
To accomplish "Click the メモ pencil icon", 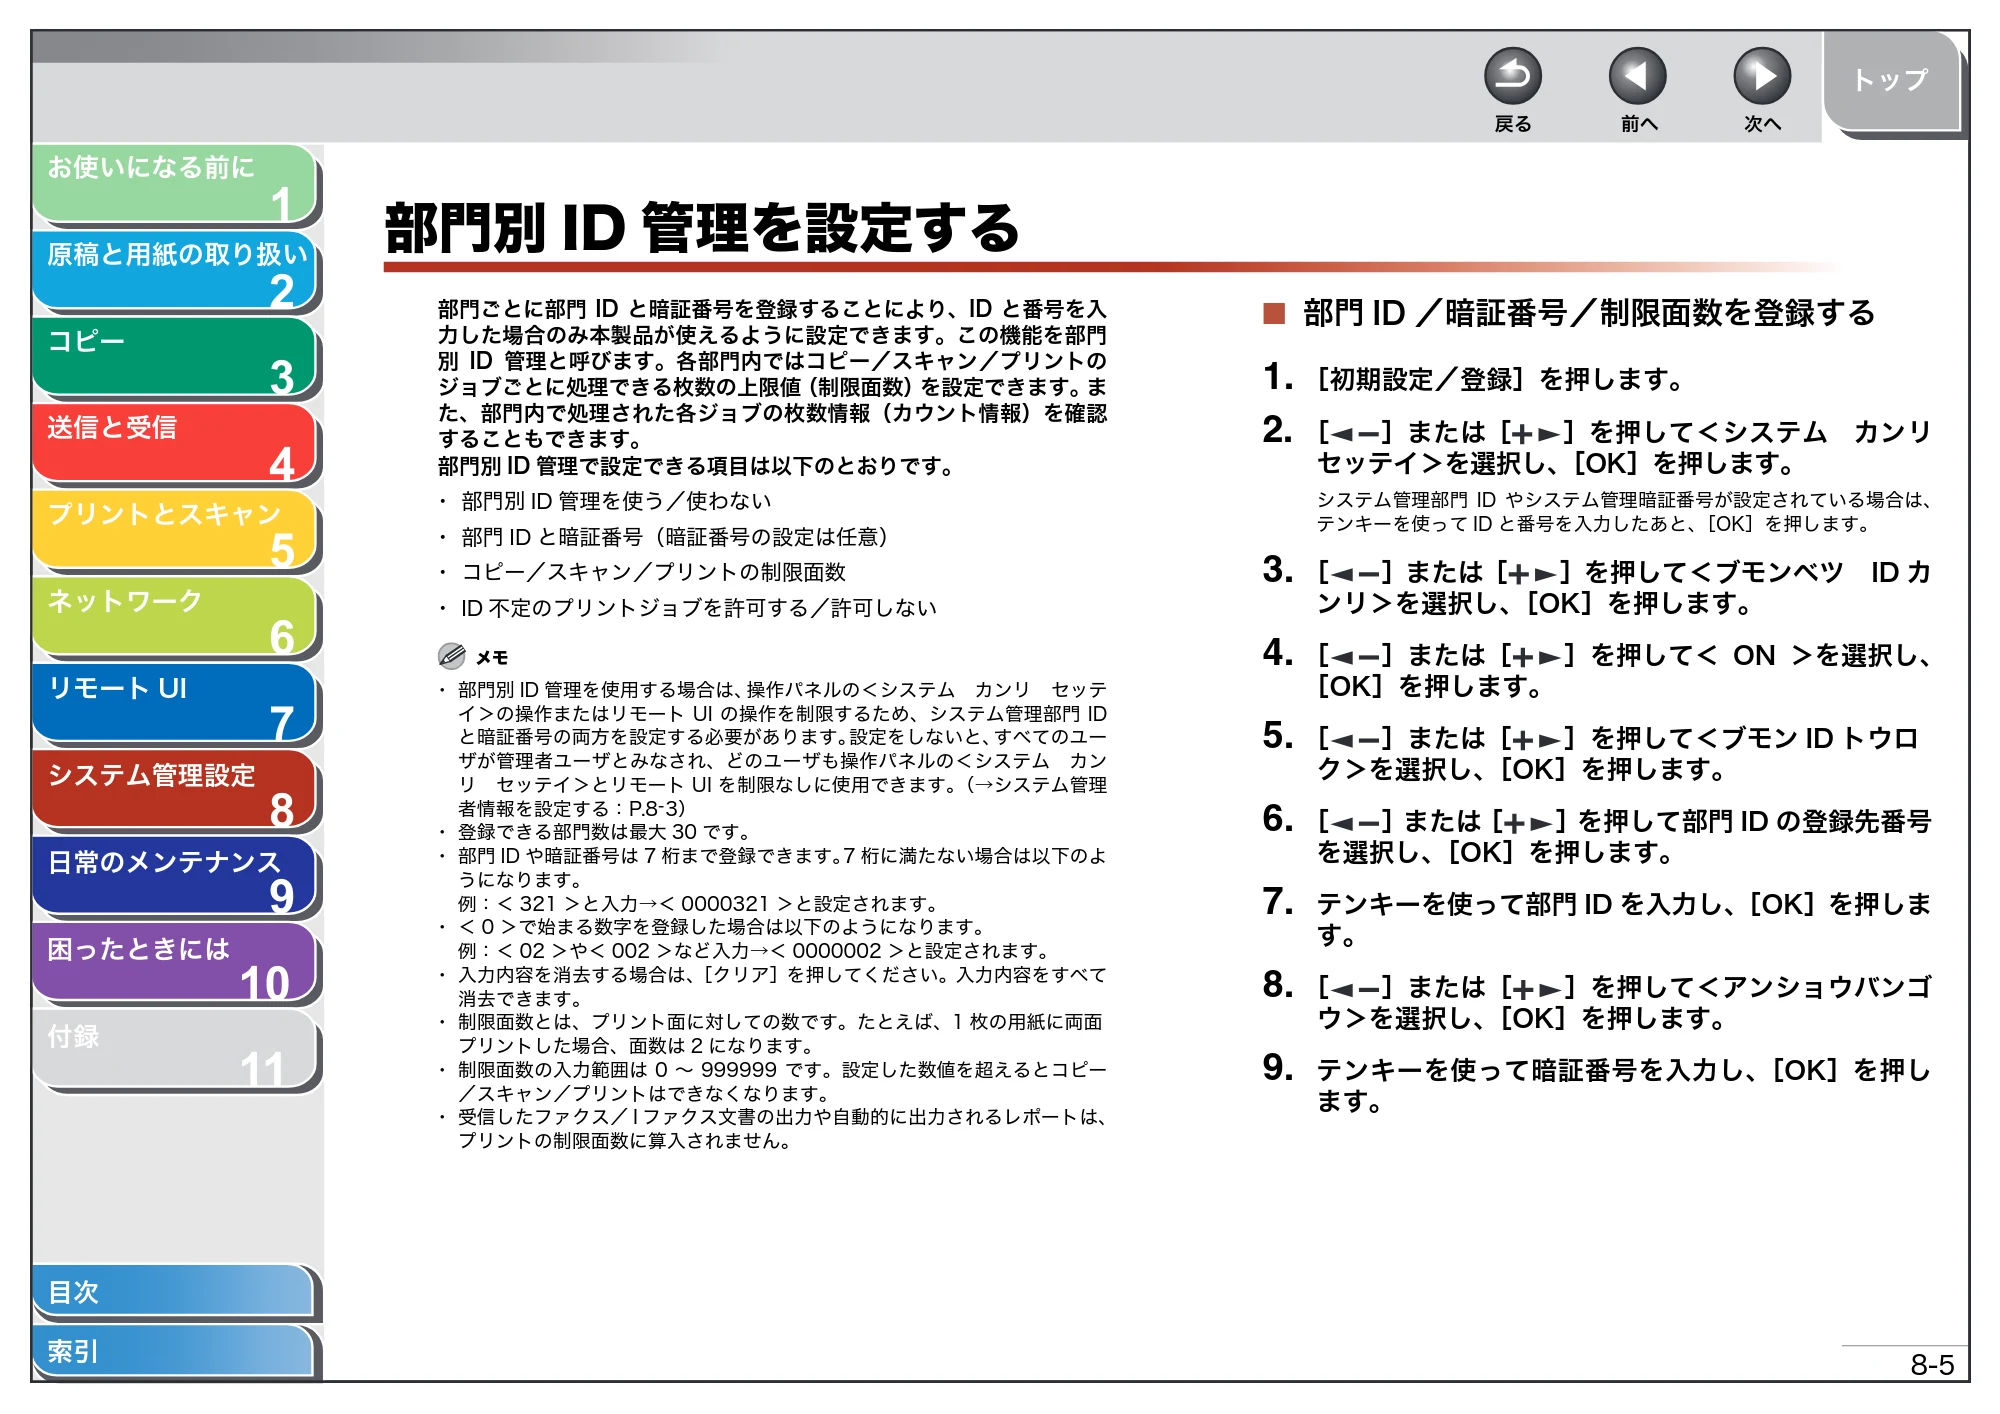I will (x=452, y=656).
